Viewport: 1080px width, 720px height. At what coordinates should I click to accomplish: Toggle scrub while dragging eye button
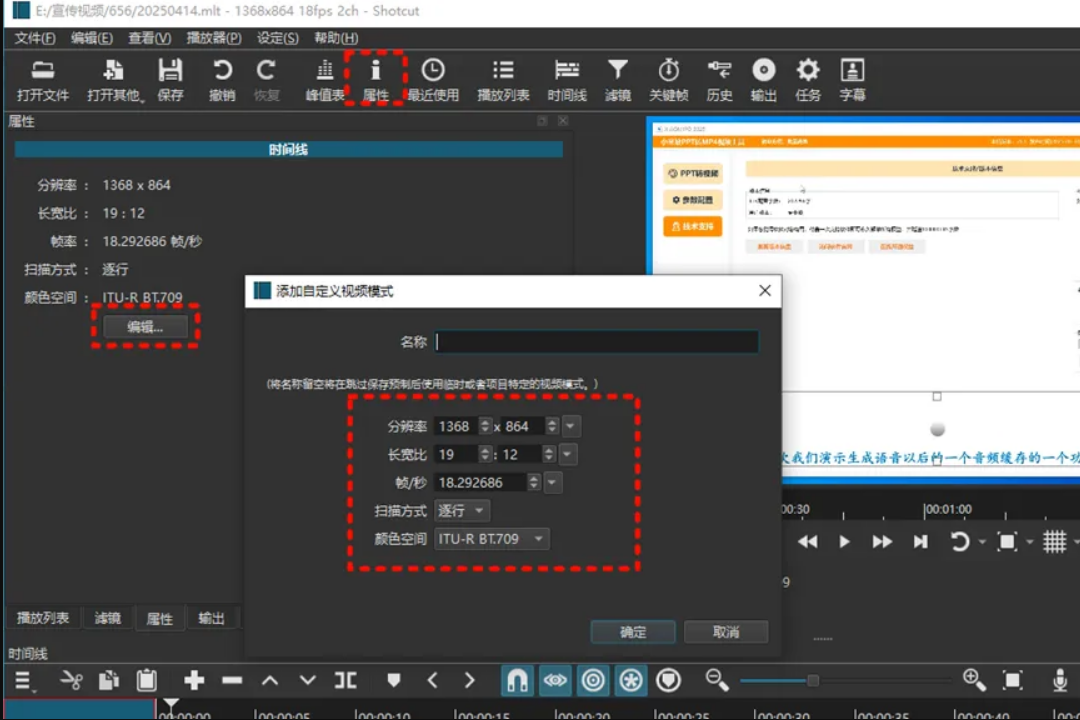click(x=555, y=681)
